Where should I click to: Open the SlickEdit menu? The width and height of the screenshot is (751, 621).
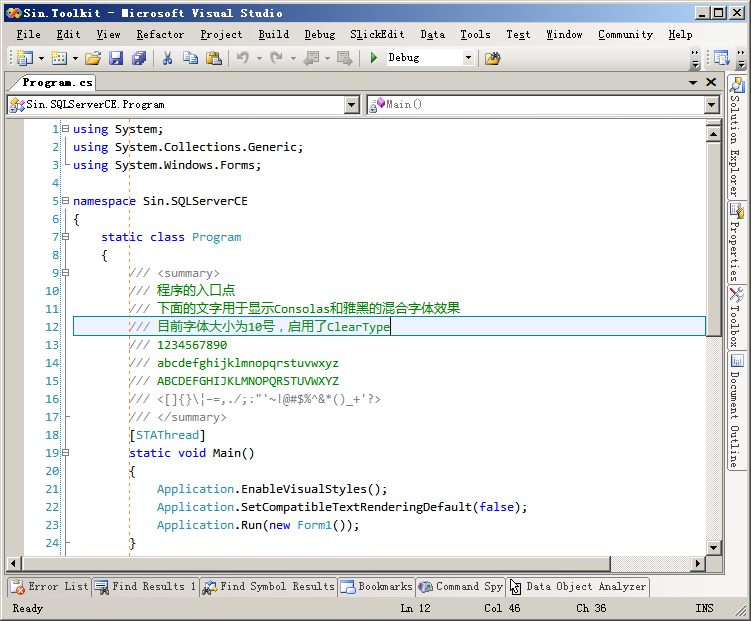tap(377, 34)
